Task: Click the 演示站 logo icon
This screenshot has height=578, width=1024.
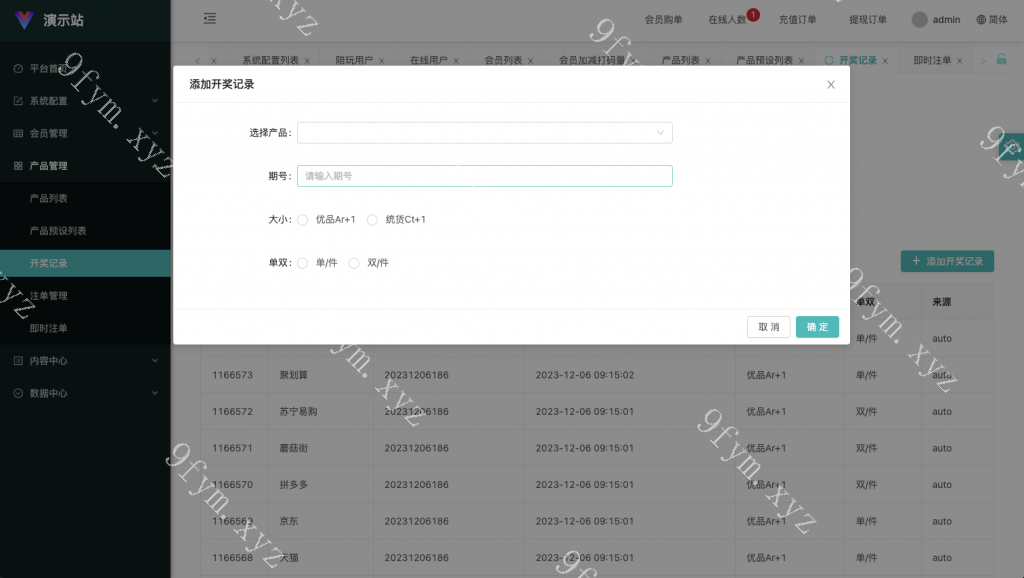Action: point(24,20)
